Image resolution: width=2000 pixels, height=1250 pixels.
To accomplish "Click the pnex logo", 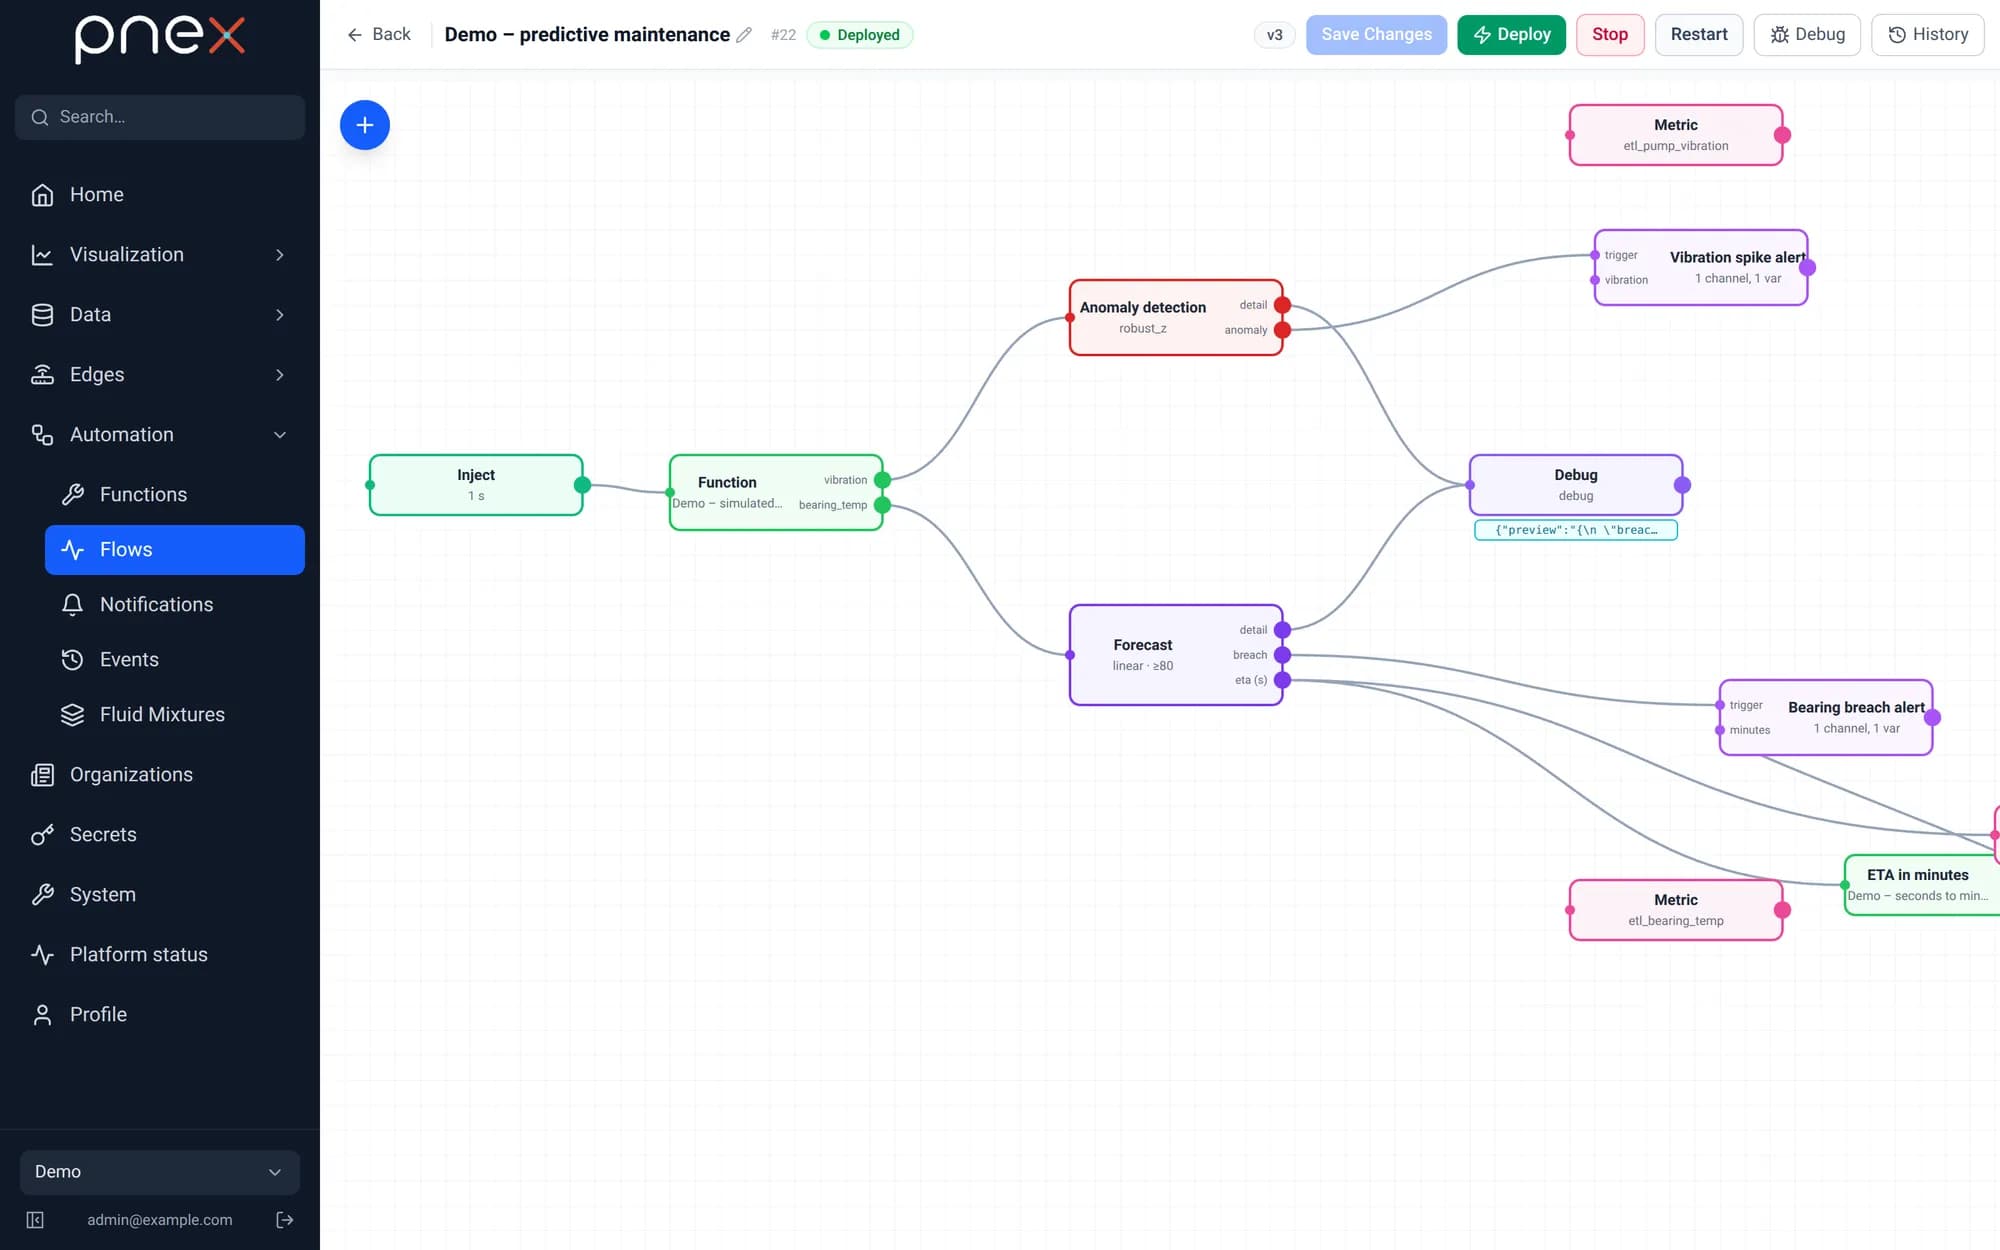I will [x=160, y=38].
